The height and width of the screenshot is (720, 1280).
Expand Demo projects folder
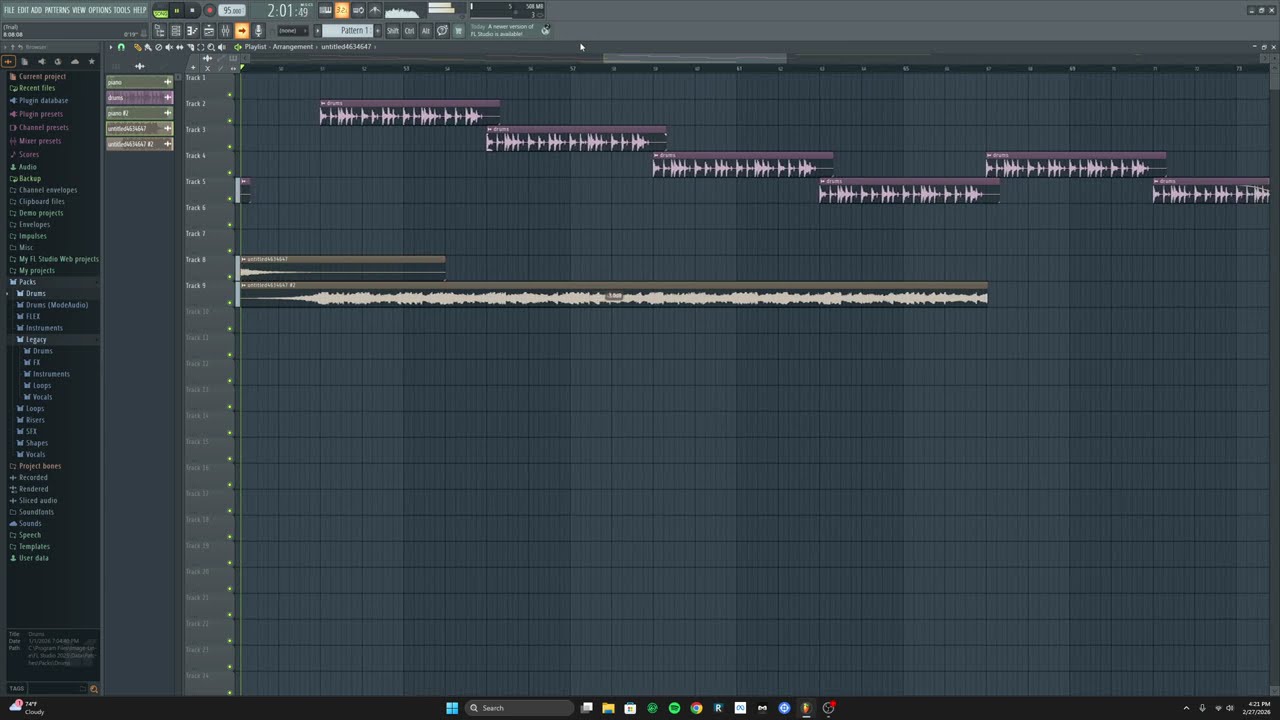pos(41,213)
